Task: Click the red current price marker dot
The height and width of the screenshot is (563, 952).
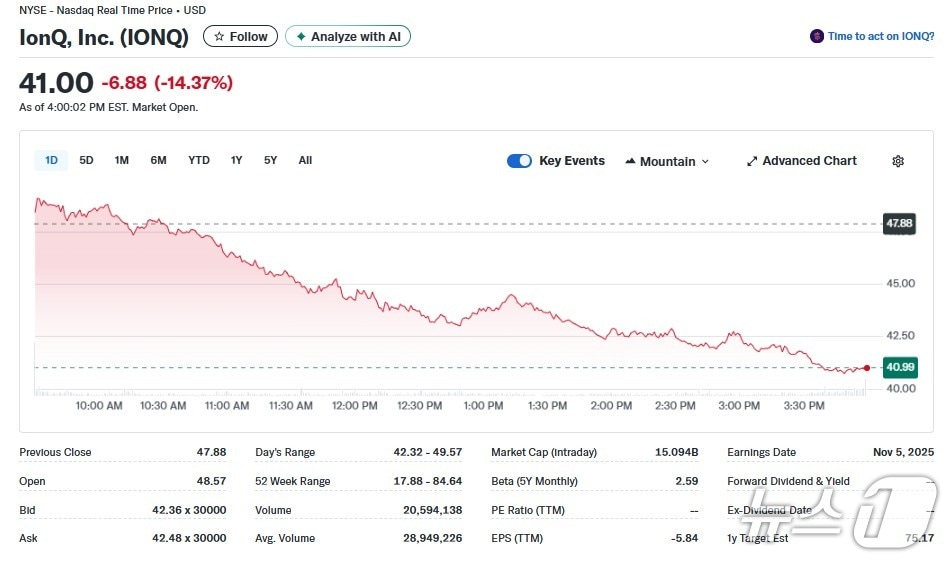Action: (x=866, y=368)
